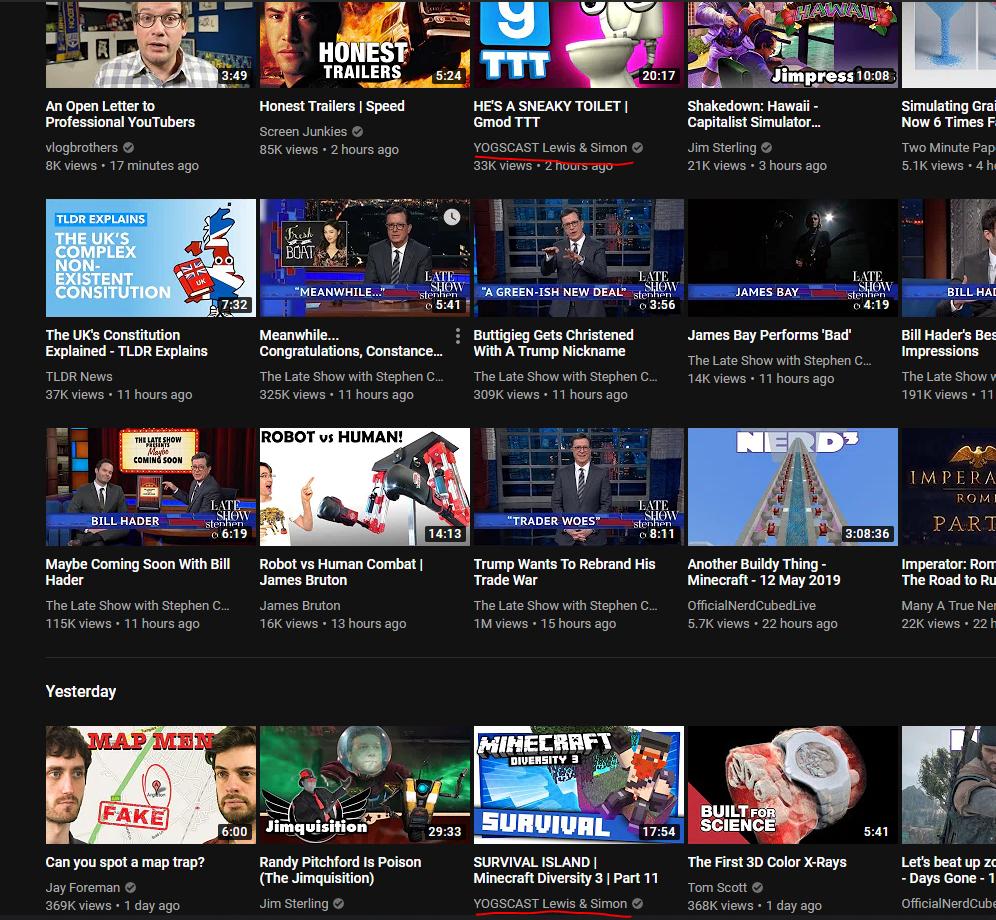
Task: Click the verified badge next to vlogbrothers
Action: coord(129,147)
